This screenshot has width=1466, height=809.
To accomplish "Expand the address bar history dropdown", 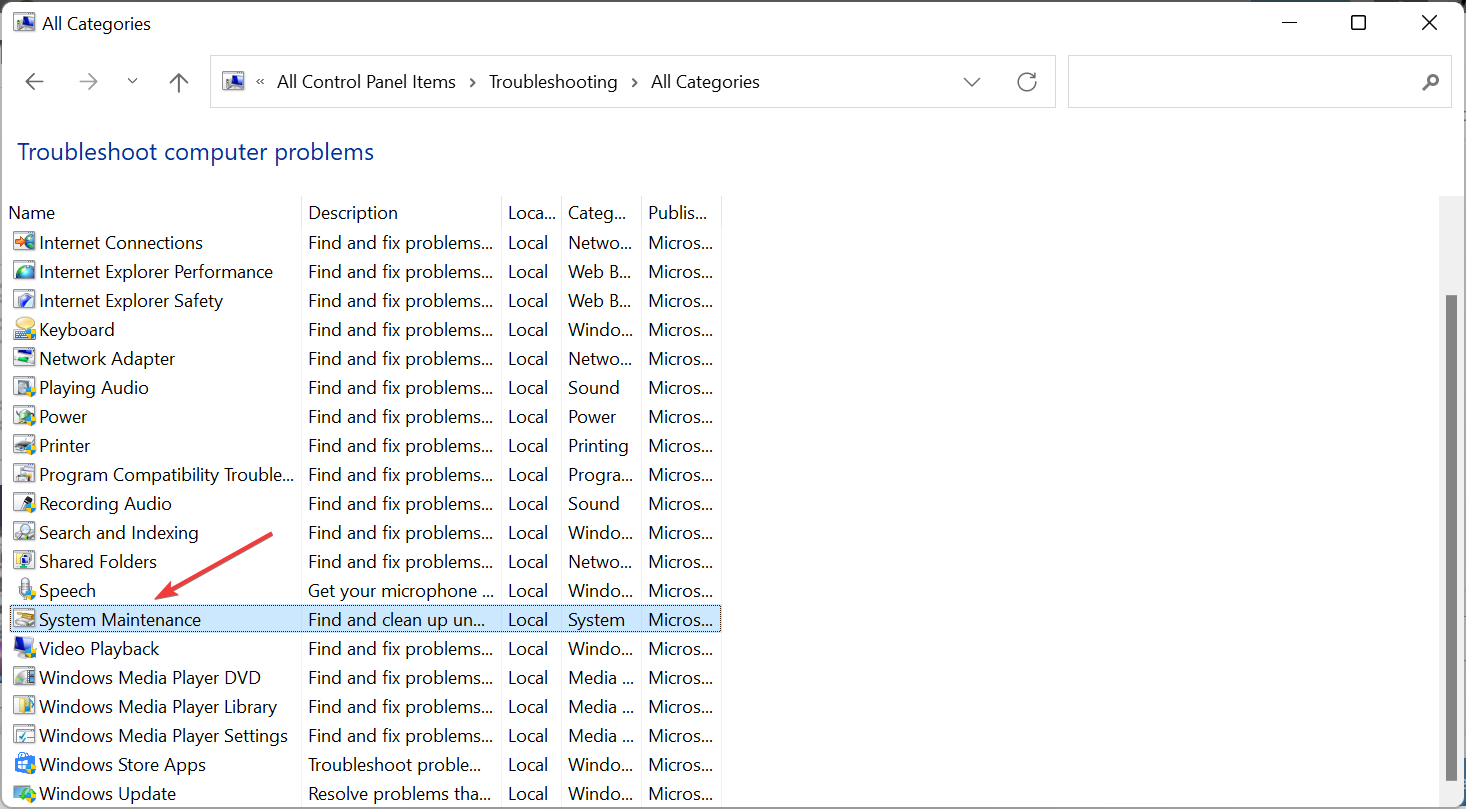I will click(972, 82).
